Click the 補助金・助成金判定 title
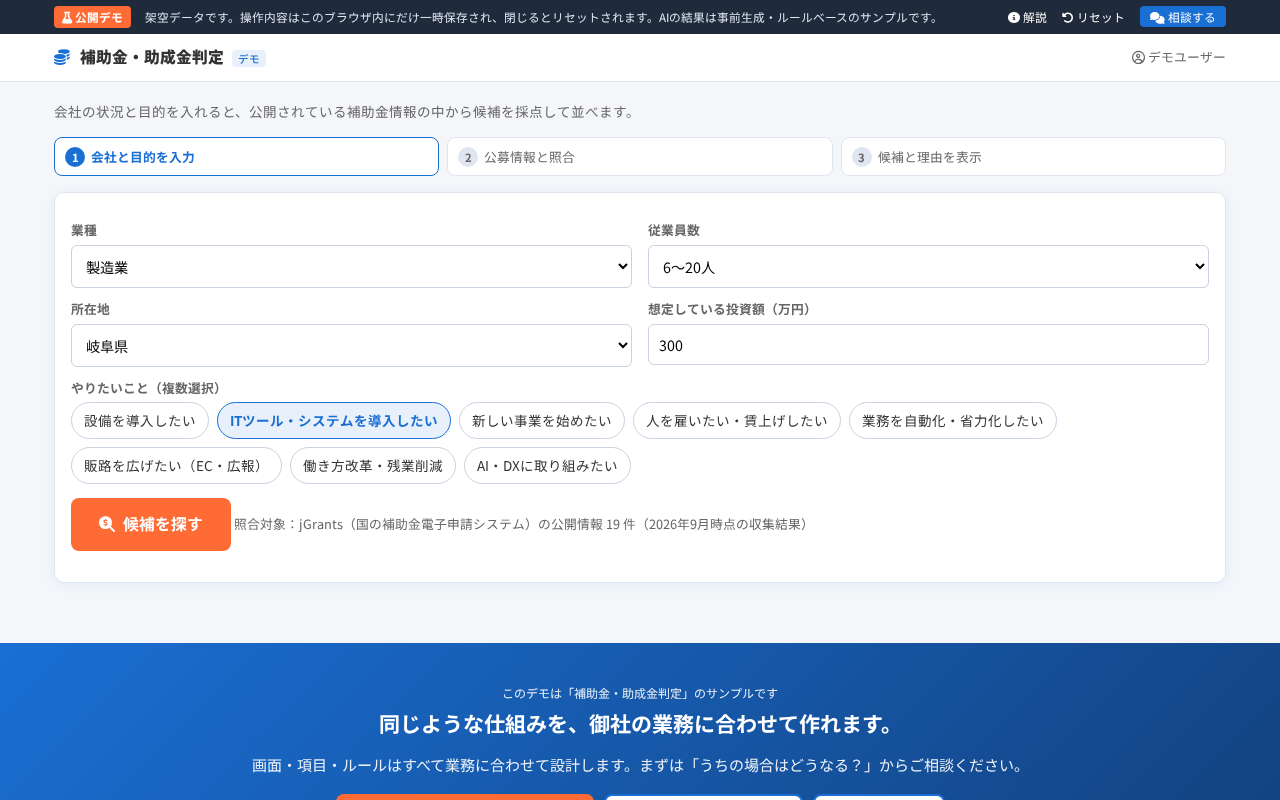 [152, 57]
